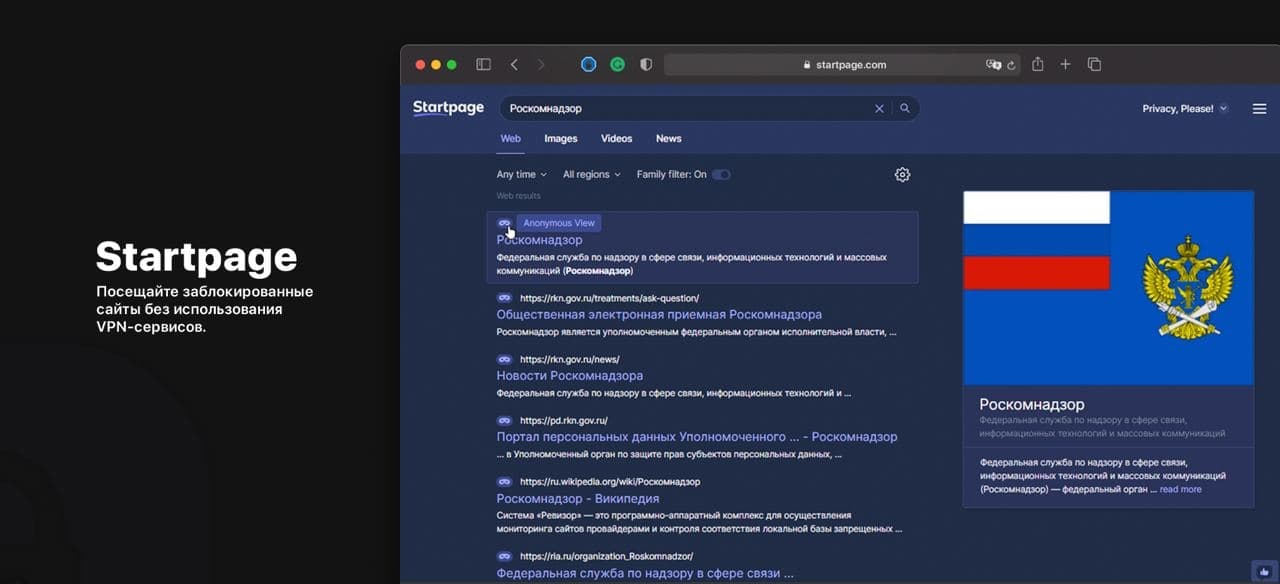Open the Share icon in Safari toolbar
Screen dimensions: 1280x584
click(x=1038, y=64)
